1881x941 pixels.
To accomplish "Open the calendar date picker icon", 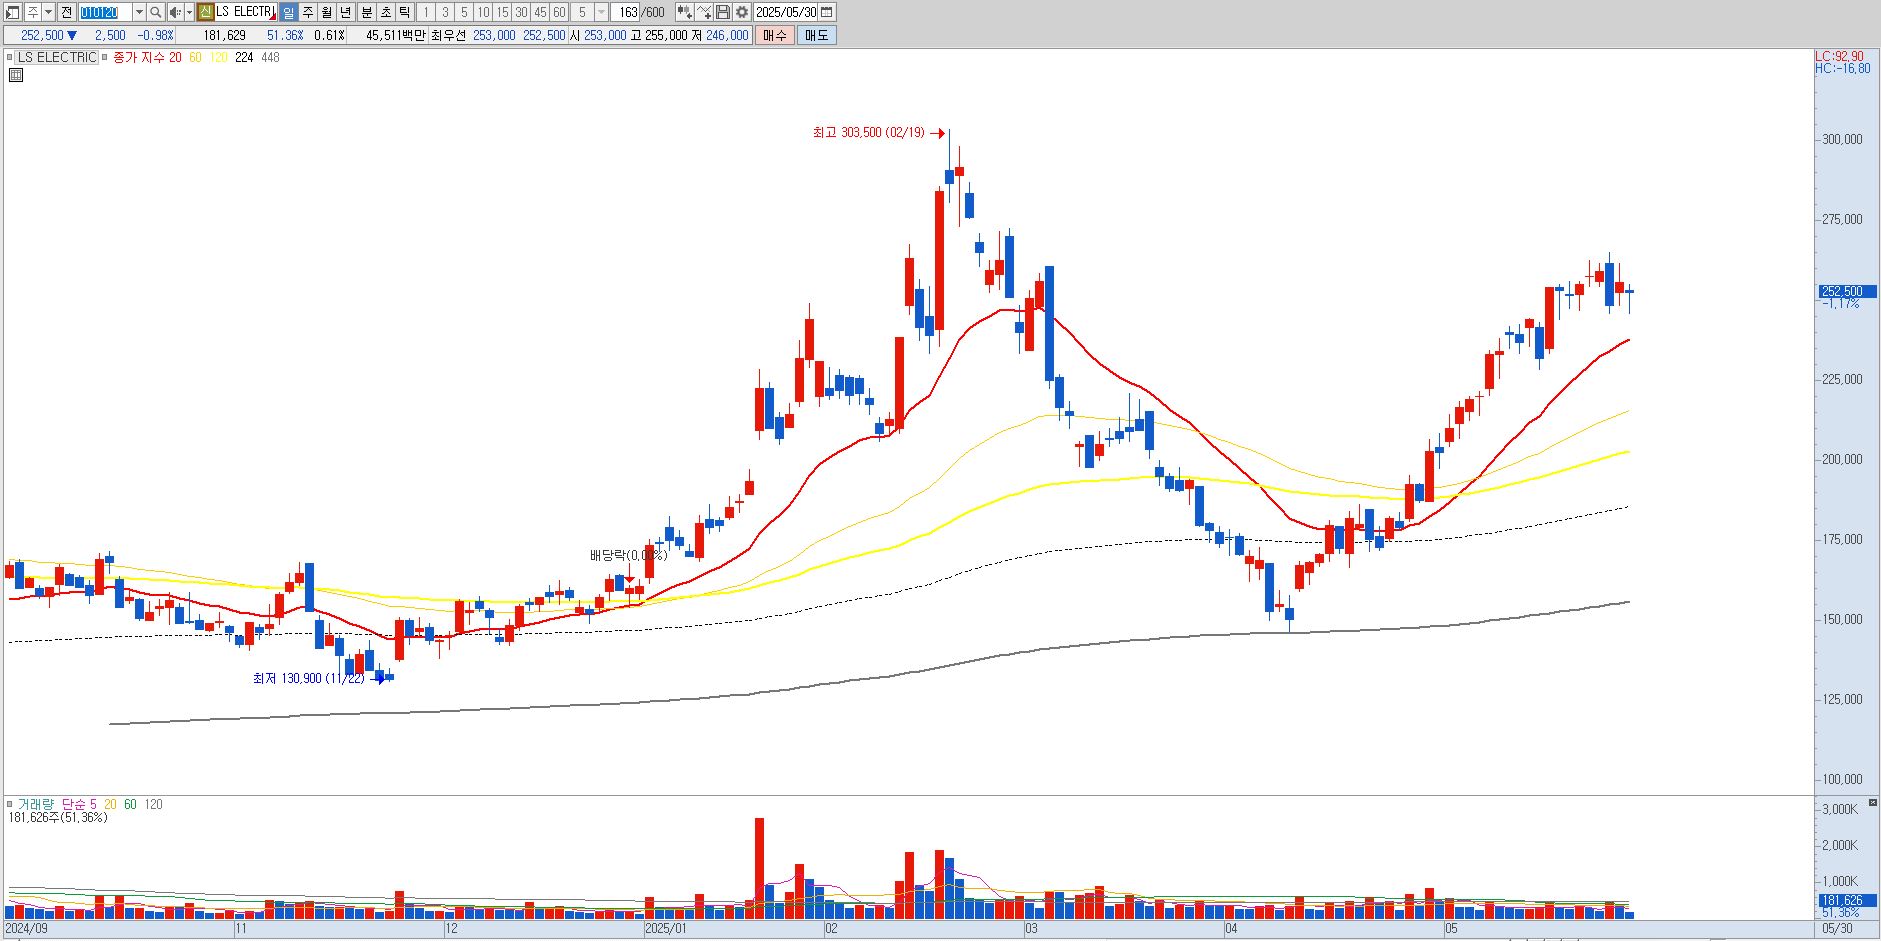I will [827, 12].
